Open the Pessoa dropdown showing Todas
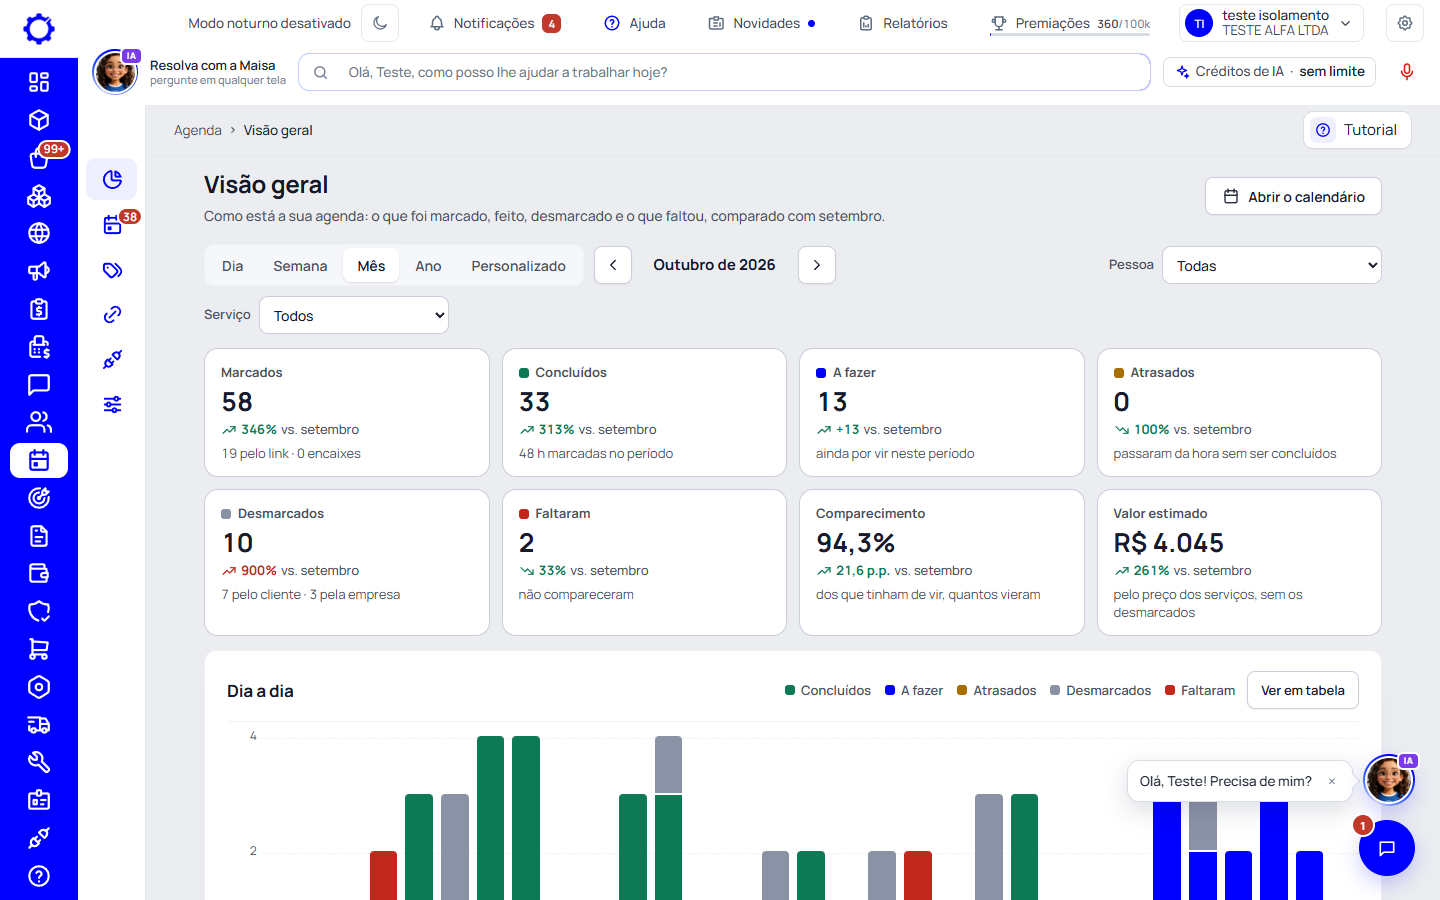The image size is (1440, 900). [x=1272, y=265]
